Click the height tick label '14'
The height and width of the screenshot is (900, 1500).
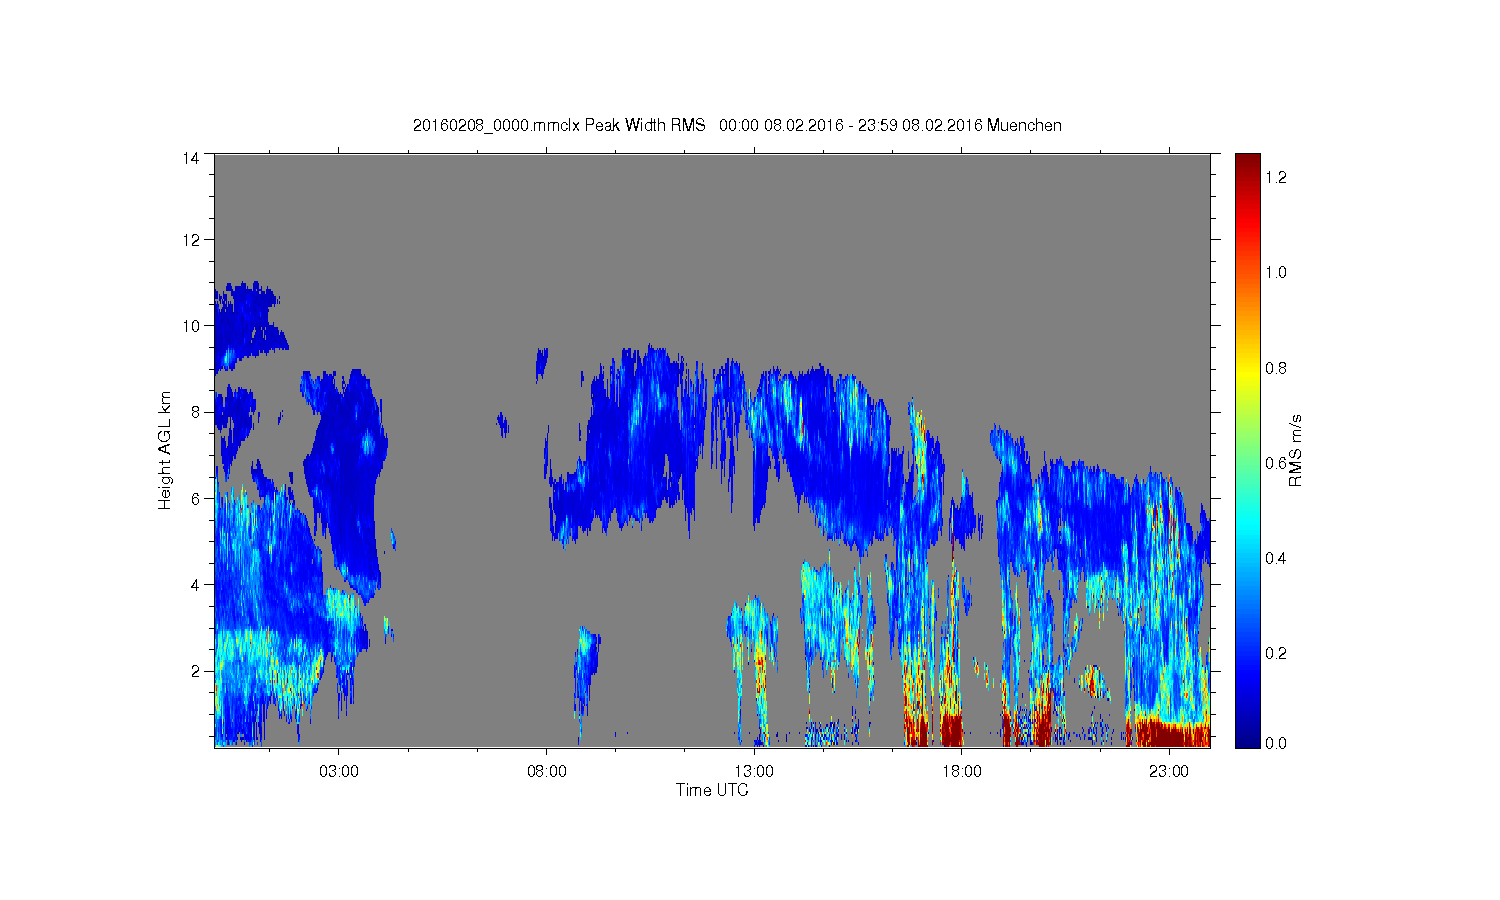click(191, 158)
